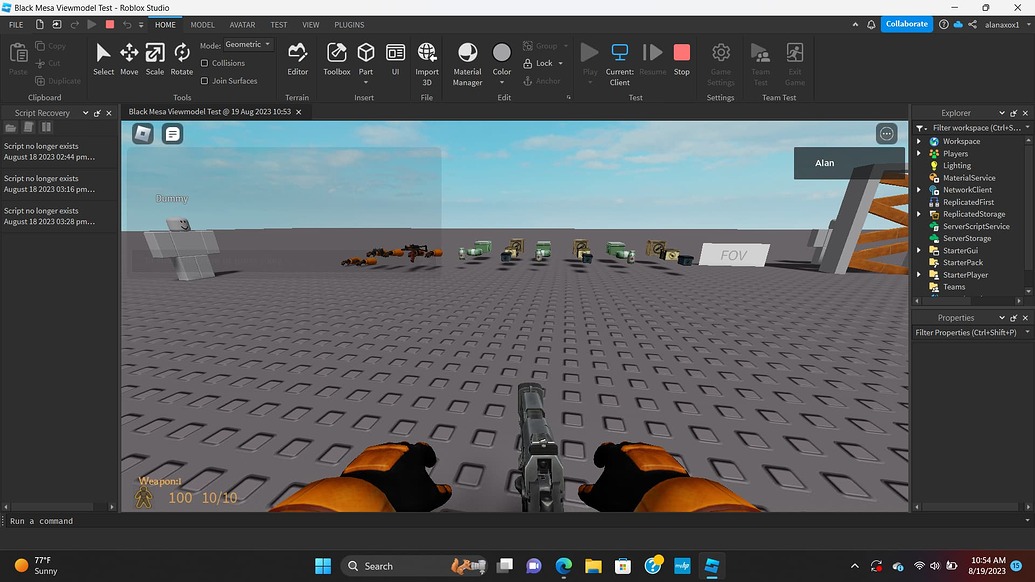Open Game Settings
This screenshot has width=1035, height=582.
tap(720, 60)
